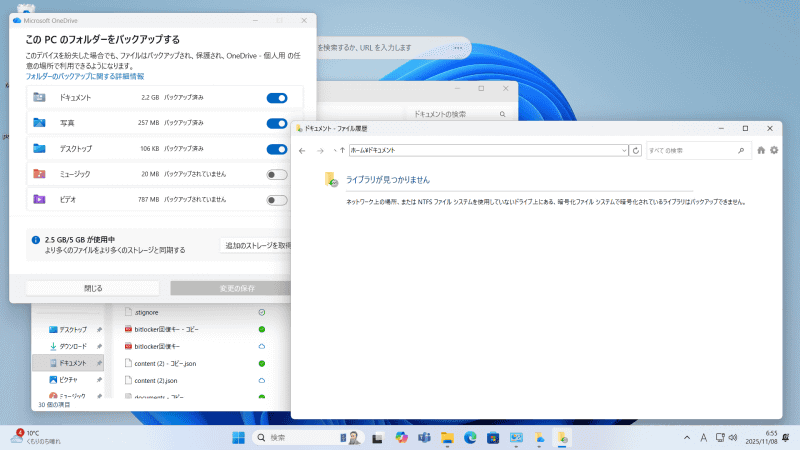Viewport: 800px width, 450px height.
Task: Click the ドキュメント folder icon in OneDrive list
Action: pyautogui.click(x=39, y=97)
